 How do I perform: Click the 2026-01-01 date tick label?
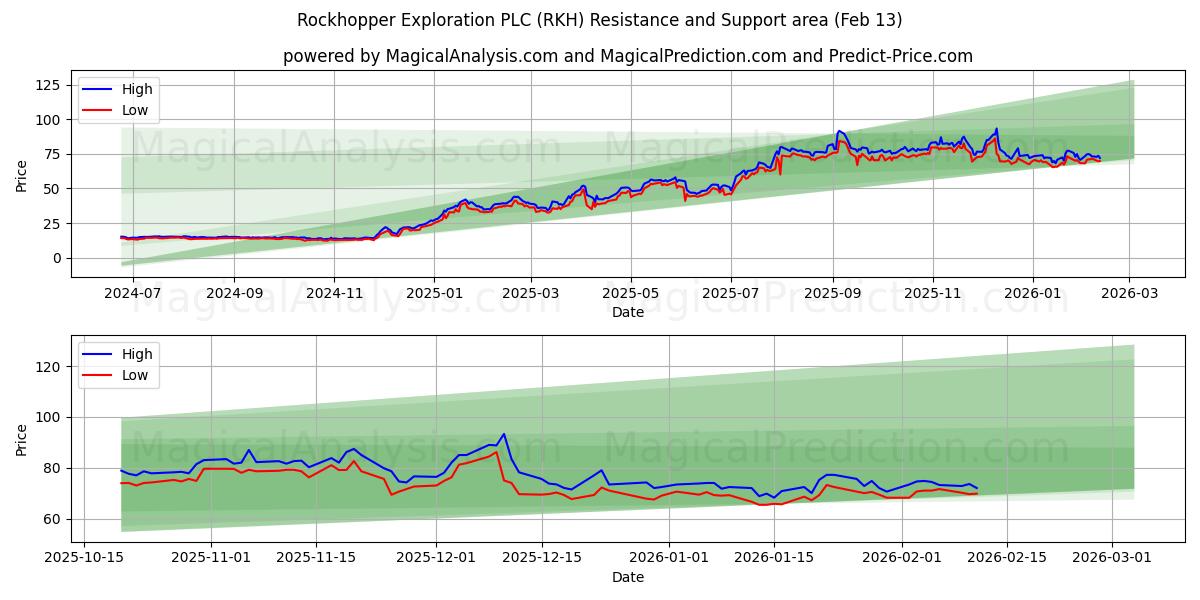[x=669, y=558]
